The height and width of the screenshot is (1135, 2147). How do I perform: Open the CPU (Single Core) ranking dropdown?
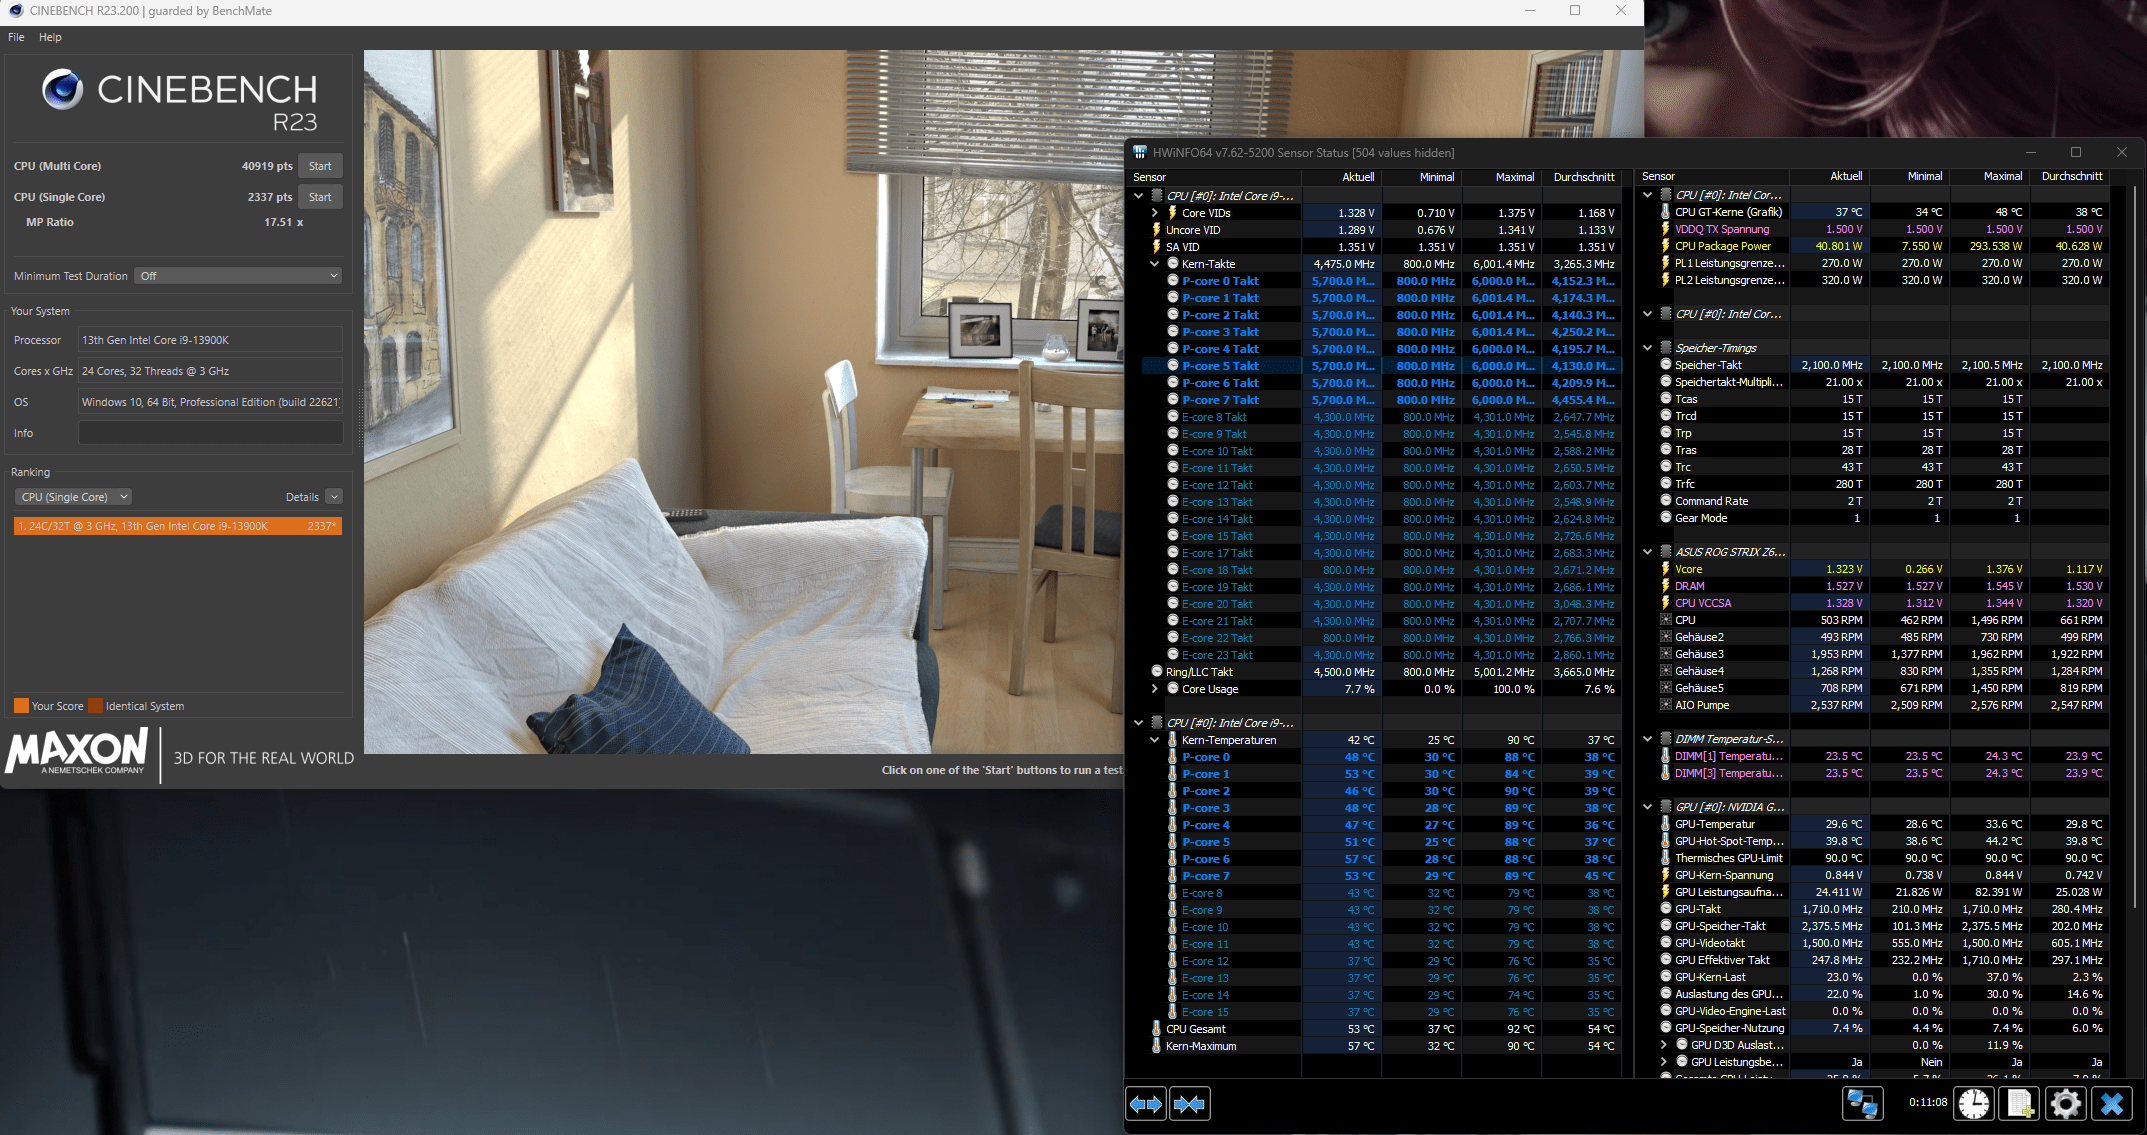pyautogui.click(x=73, y=497)
